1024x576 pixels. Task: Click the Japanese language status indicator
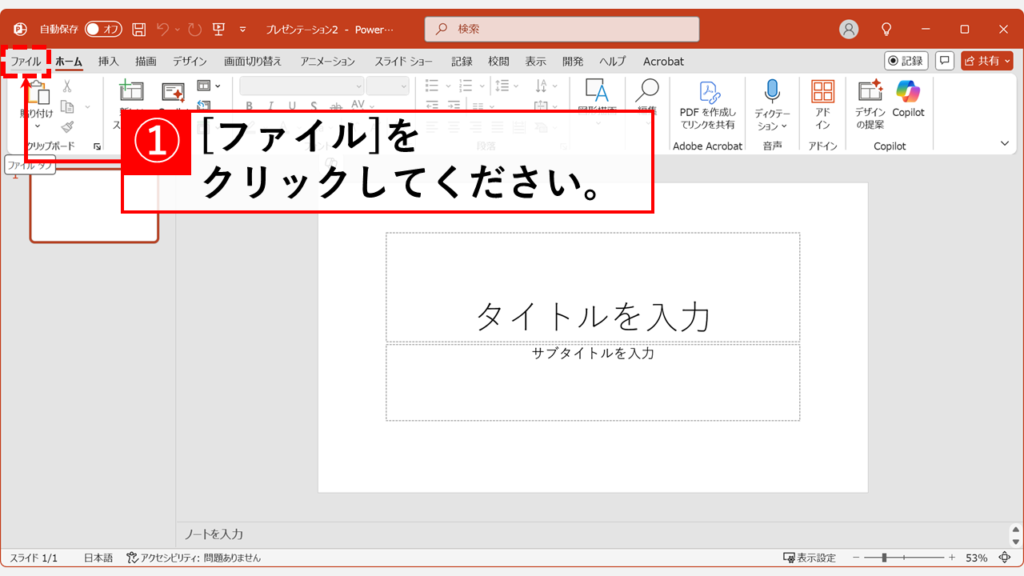(98, 558)
